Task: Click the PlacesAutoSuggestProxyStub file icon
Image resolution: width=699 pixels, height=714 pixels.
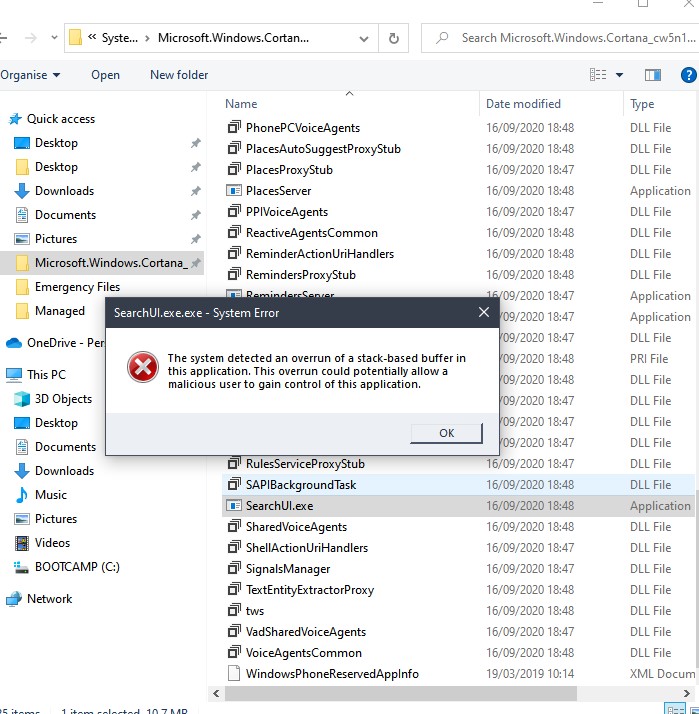Action: coord(234,148)
